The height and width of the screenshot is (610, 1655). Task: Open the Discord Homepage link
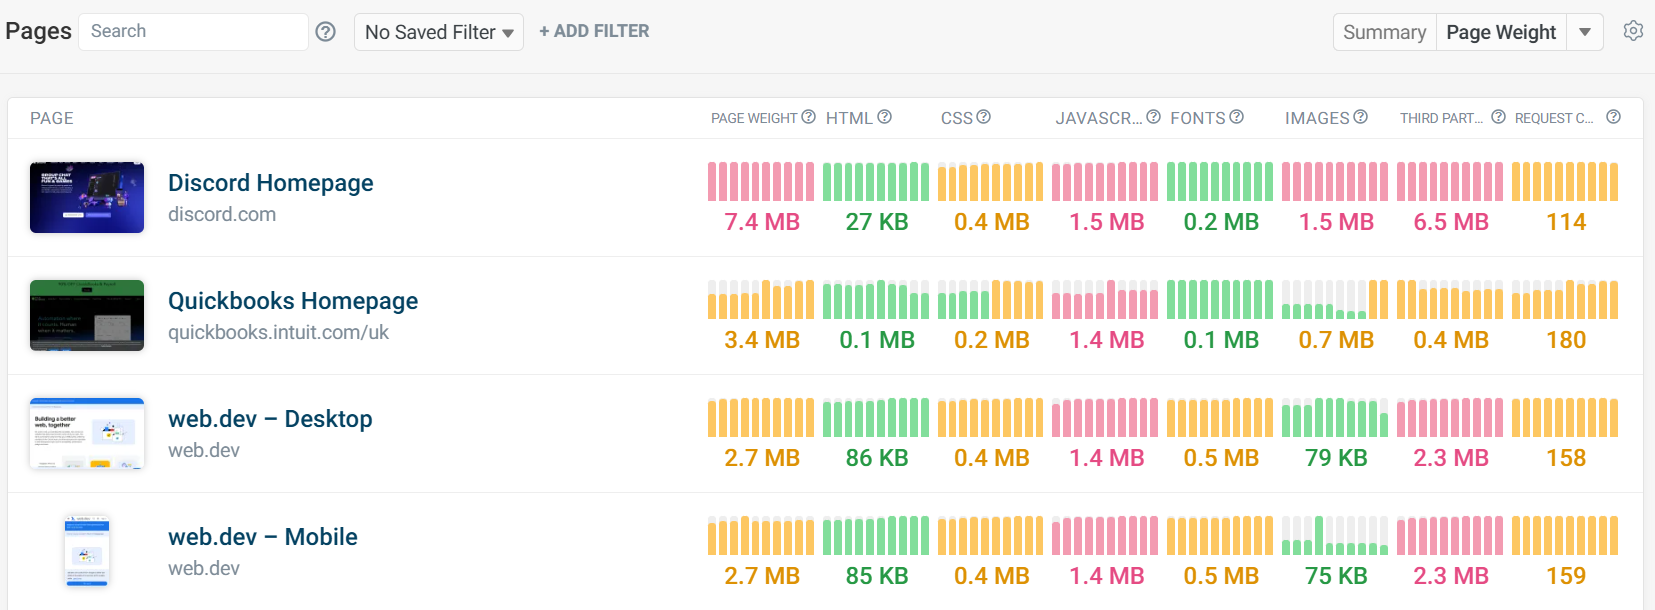click(270, 183)
